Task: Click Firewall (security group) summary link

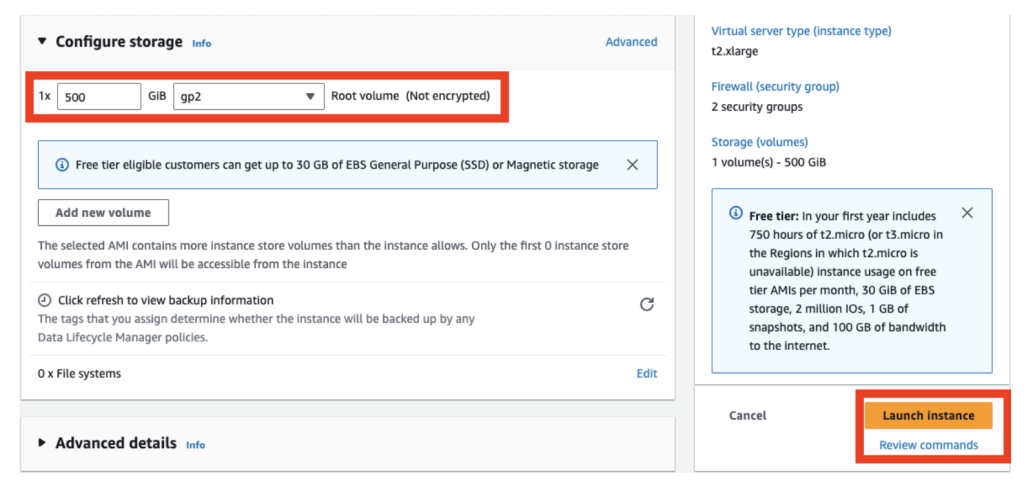Action: point(775,87)
